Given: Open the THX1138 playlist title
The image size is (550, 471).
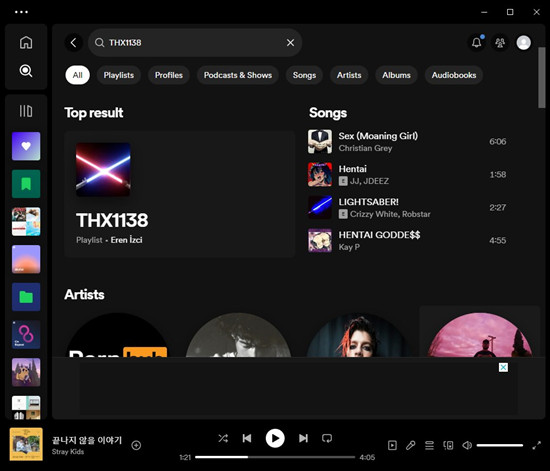Looking at the screenshot, I should pyautogui.click(x=112, y=220).
